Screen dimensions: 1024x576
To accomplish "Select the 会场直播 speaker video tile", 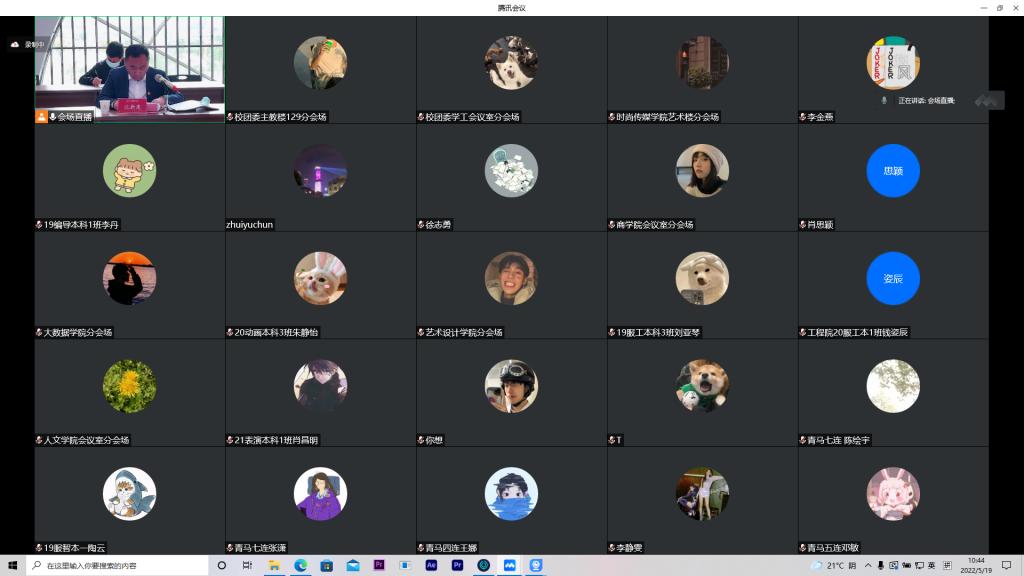I will pos(129,69).
